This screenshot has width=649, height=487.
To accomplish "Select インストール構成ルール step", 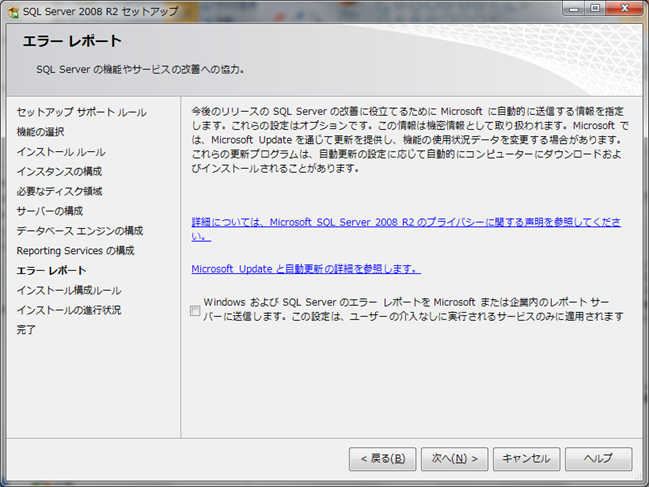I will coord(69,290).
